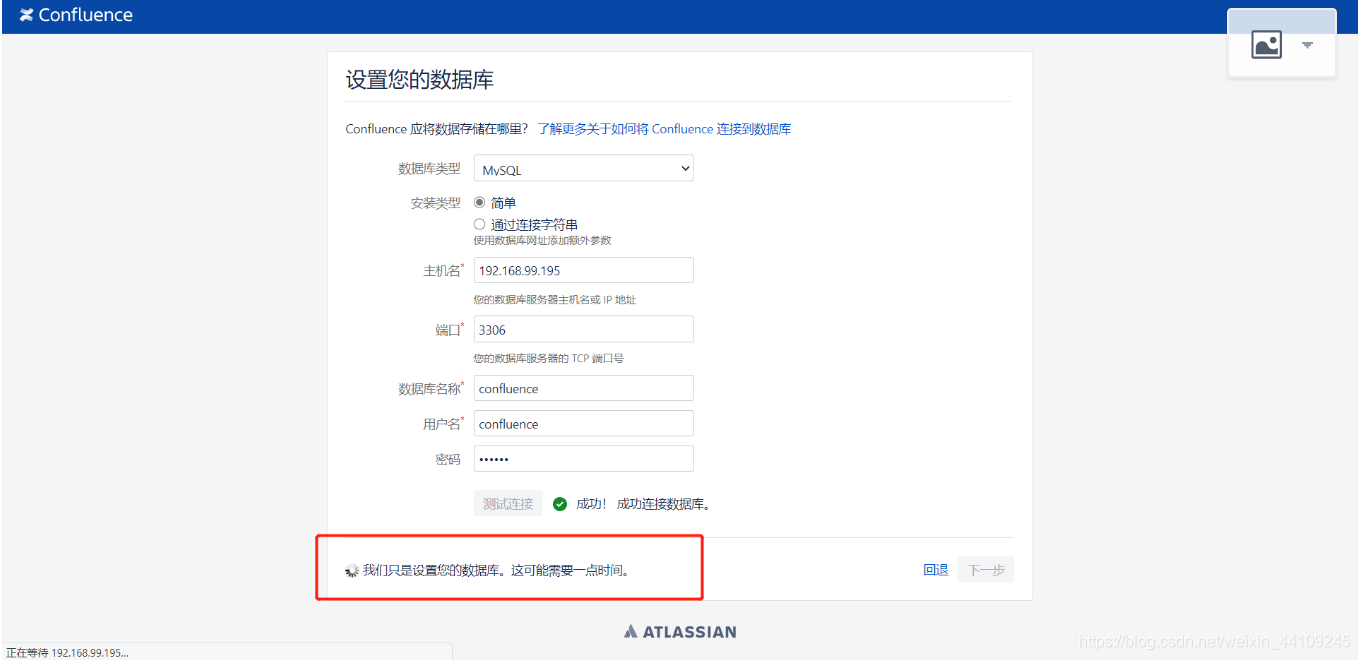This screenshot has height=660, width=1360.
Task: Click the 用户名 input field
Action: 584,423
